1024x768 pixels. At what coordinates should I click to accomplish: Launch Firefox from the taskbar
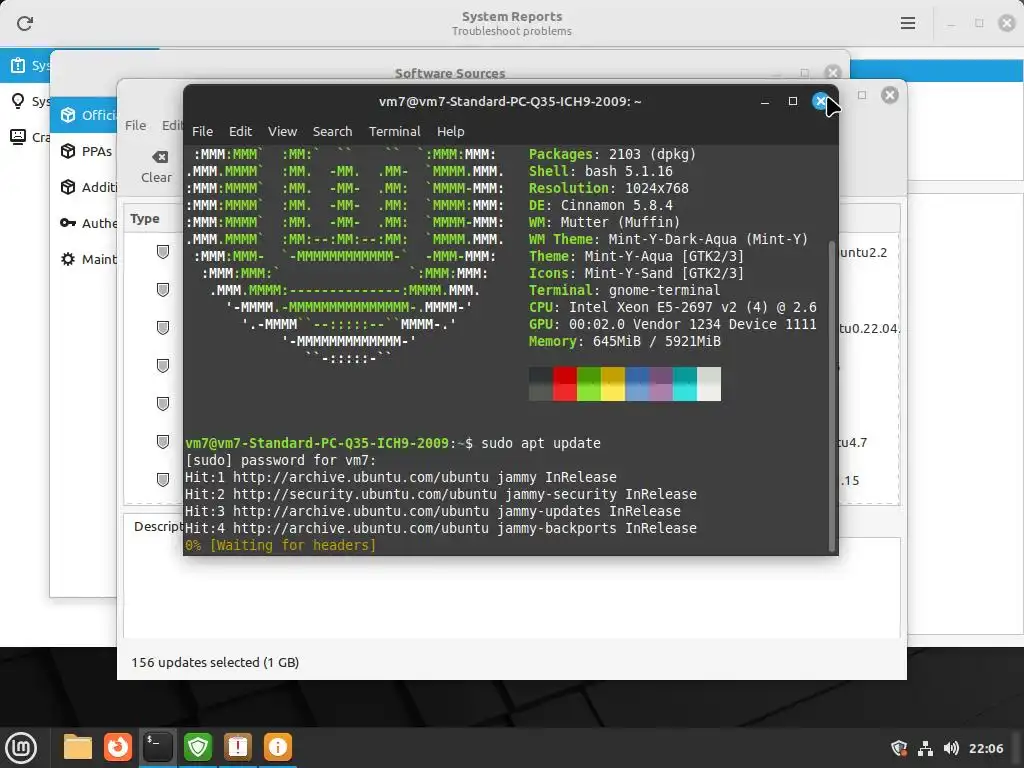[x=118, y=747]
